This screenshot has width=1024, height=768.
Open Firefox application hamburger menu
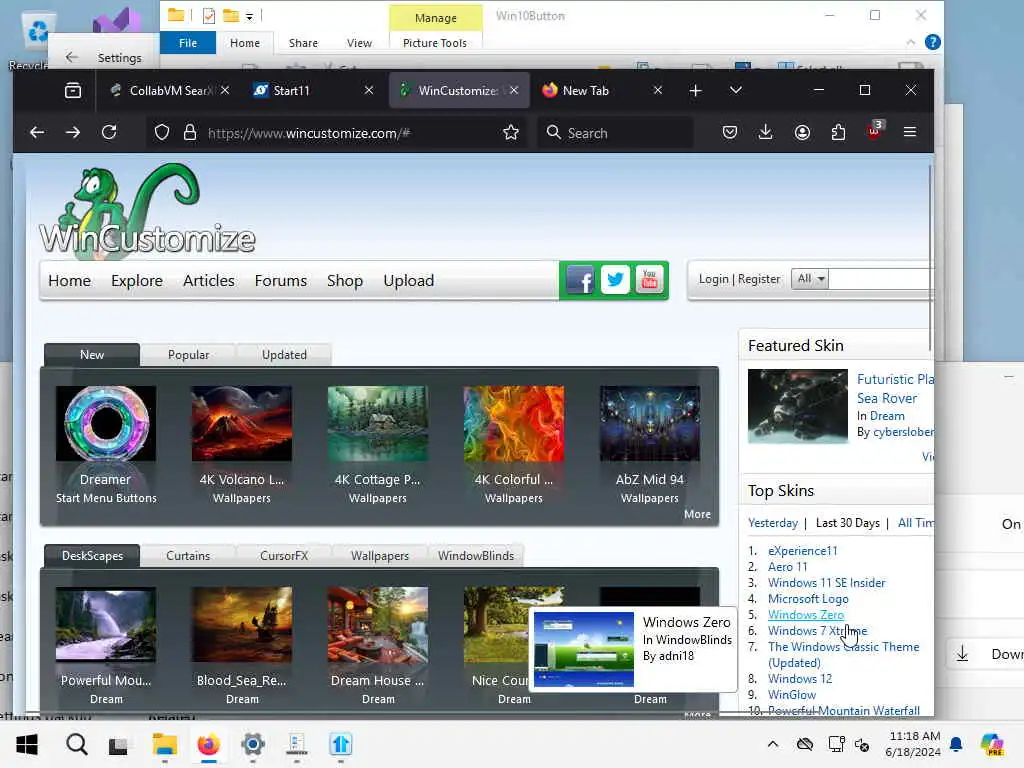910,133
